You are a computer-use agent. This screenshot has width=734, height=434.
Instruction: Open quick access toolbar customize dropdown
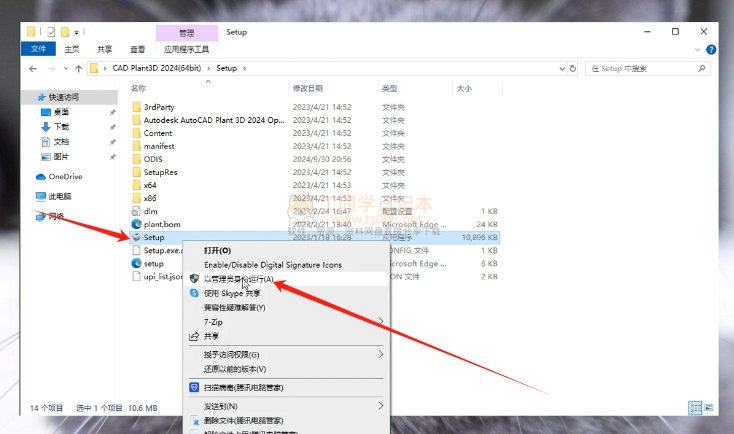point(76,32)
